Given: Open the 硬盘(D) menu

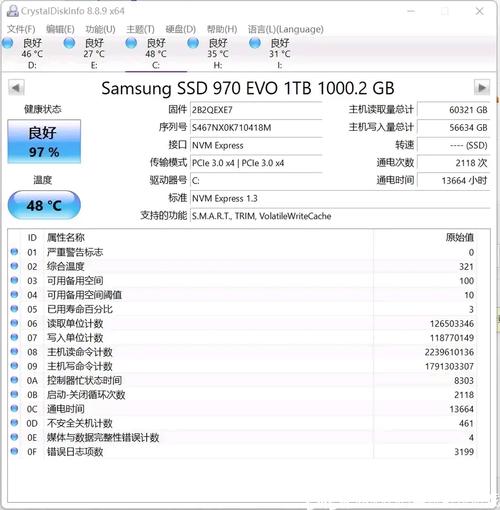Looking at the screenshot, I should pos(181,29).
